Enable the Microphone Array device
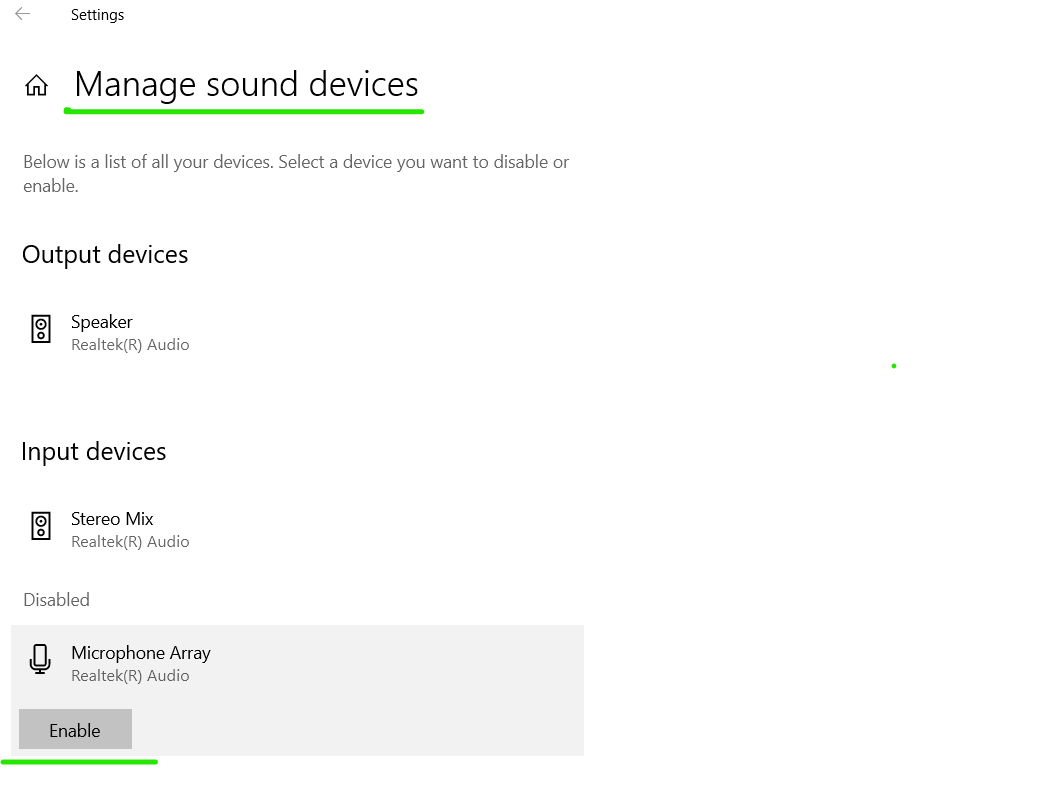 (75, 730)
